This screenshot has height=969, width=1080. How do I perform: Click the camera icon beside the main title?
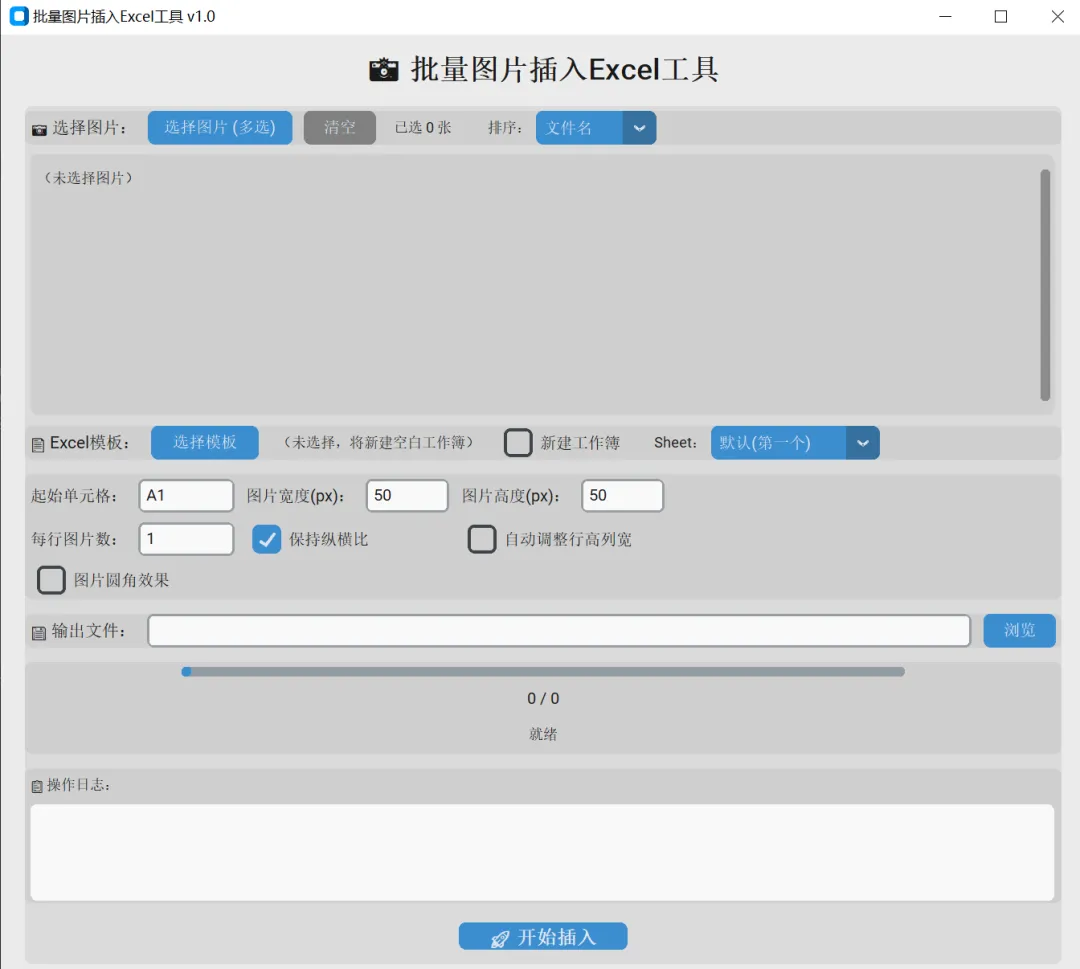point(384,70)
